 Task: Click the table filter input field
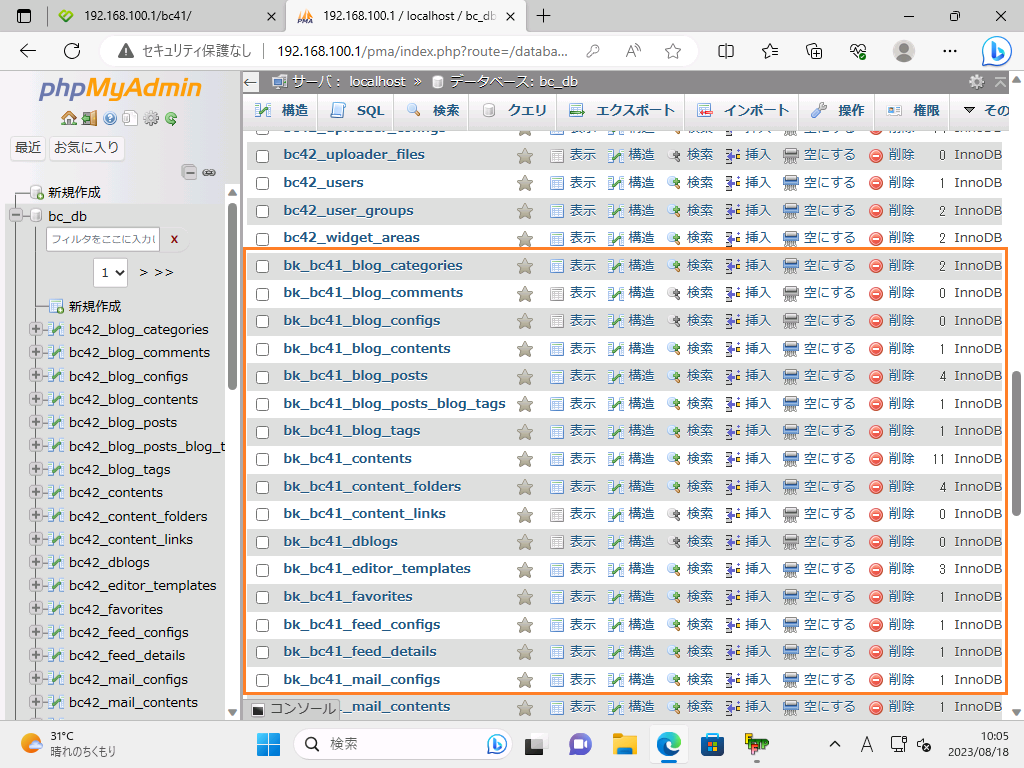[101, 239]
